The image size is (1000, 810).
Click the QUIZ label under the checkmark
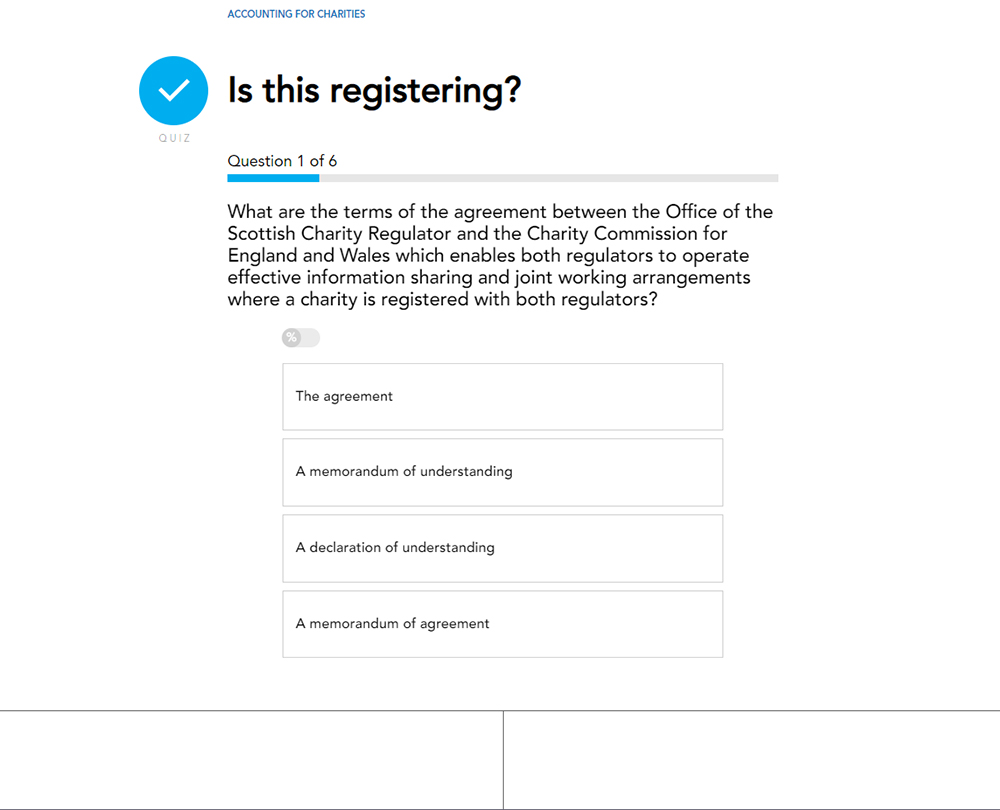tap(174, 138)
